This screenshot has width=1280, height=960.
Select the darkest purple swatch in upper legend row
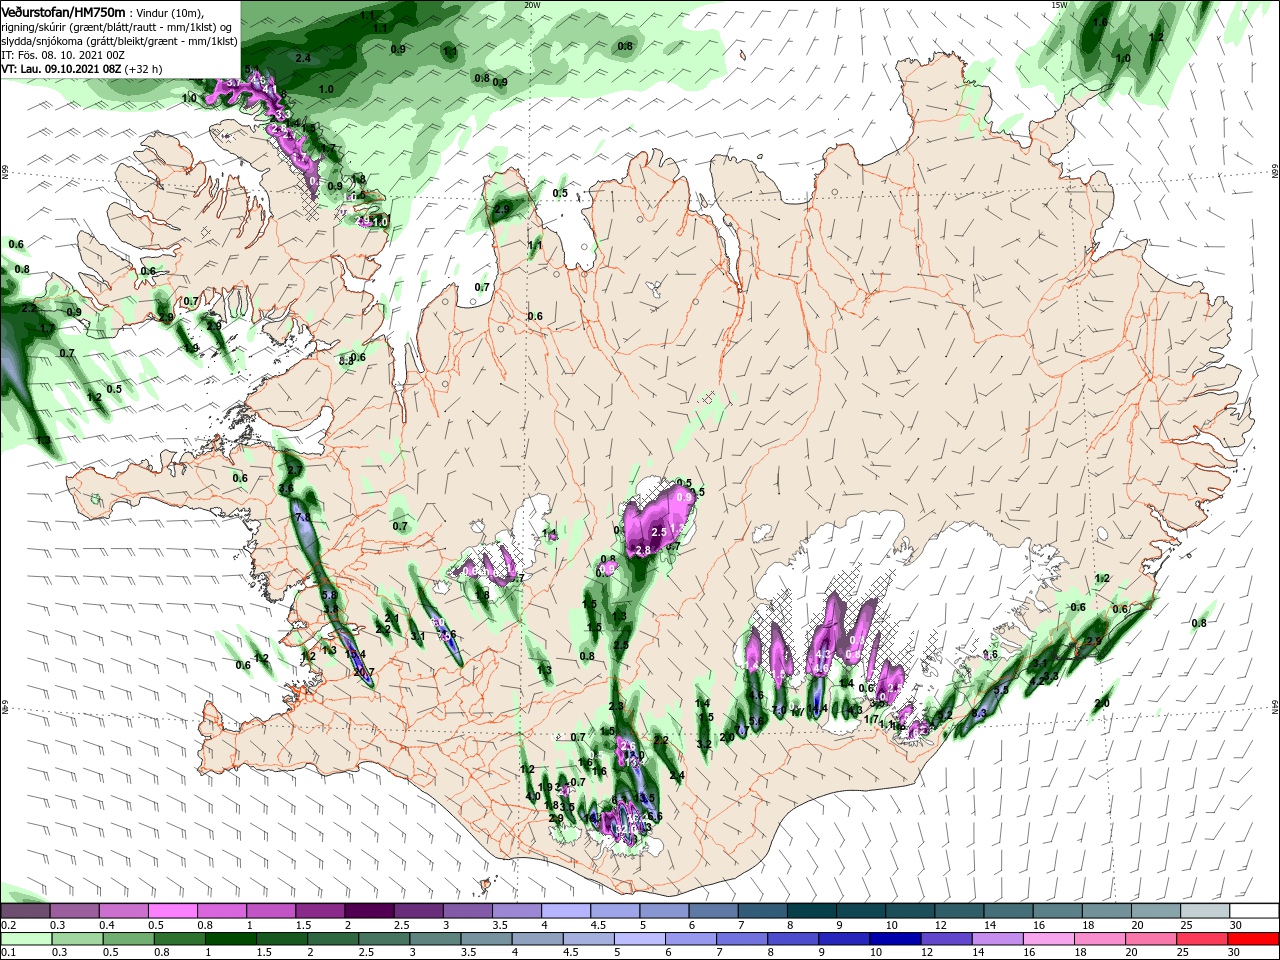(x=369, y=911)
